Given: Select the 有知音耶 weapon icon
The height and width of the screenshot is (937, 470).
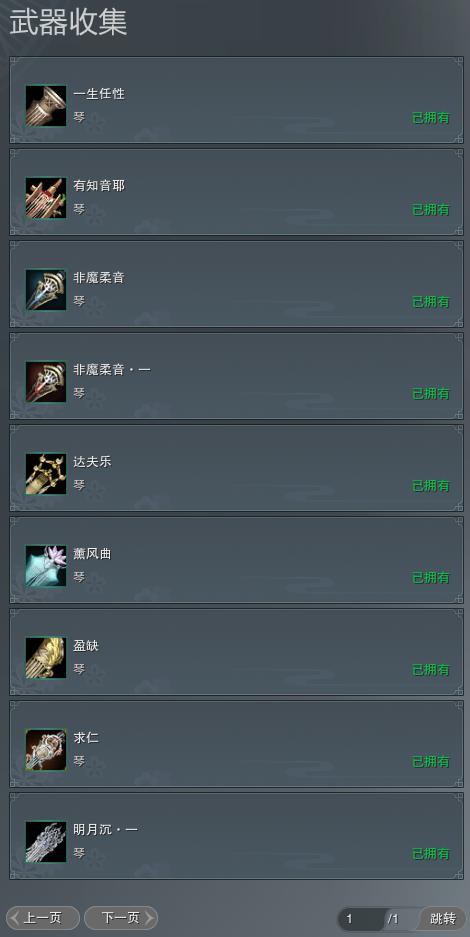Looking at the screenshot, I should pyautogui.click(x=46, y=198).
